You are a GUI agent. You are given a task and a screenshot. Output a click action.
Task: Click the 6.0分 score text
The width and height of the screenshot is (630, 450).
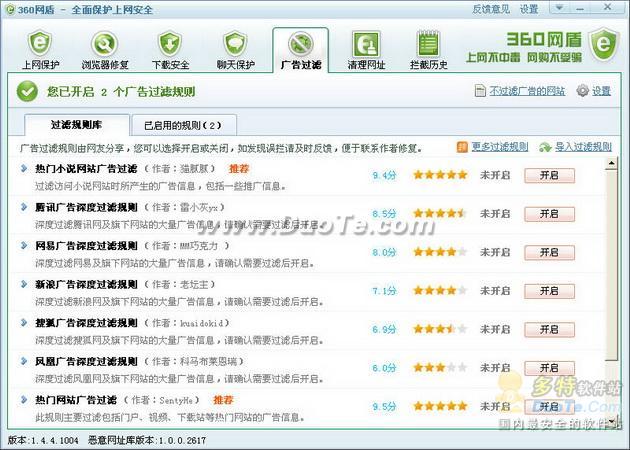tap(384, 368)
